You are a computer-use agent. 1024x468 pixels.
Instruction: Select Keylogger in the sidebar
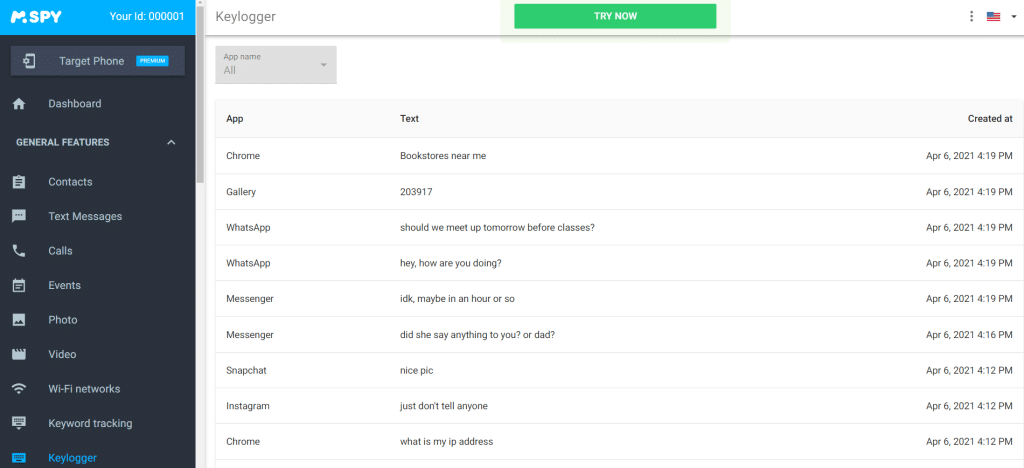click(72, 458)
